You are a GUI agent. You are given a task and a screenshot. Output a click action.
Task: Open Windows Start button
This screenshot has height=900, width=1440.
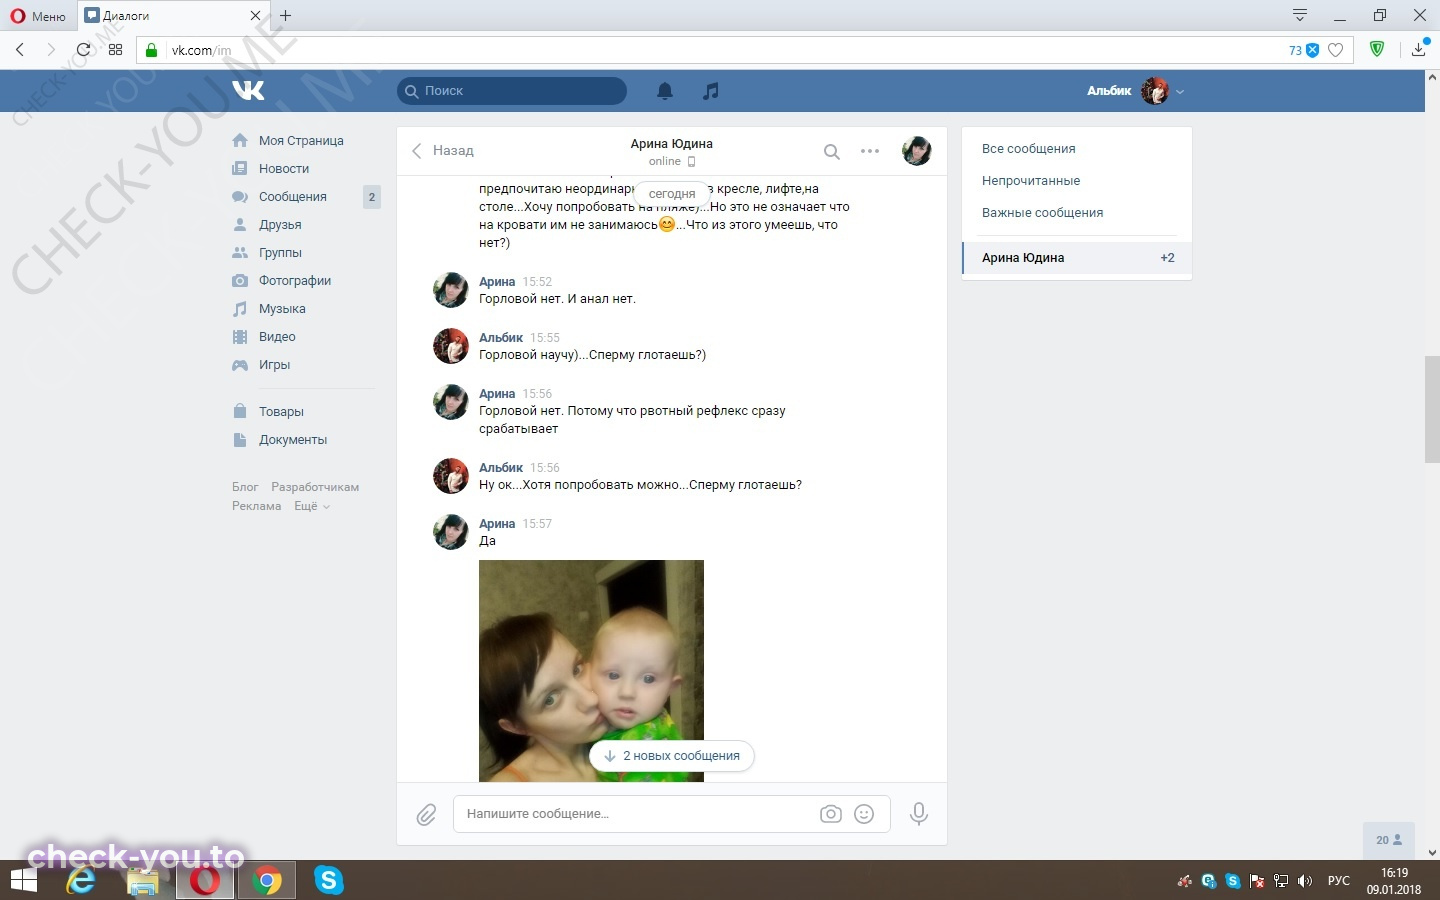(x=23, y=881)
